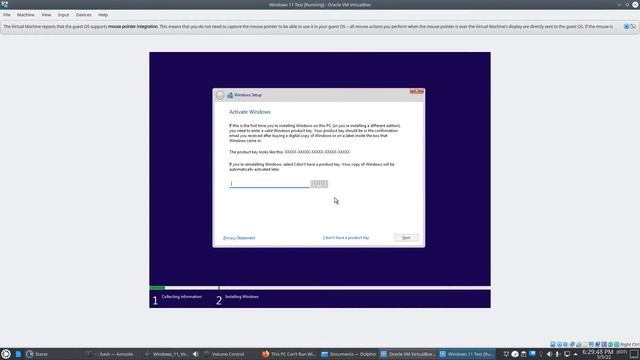Click the VirtualBox window title bar icon
The image size is (640, 360).
(x=4, y=4)
